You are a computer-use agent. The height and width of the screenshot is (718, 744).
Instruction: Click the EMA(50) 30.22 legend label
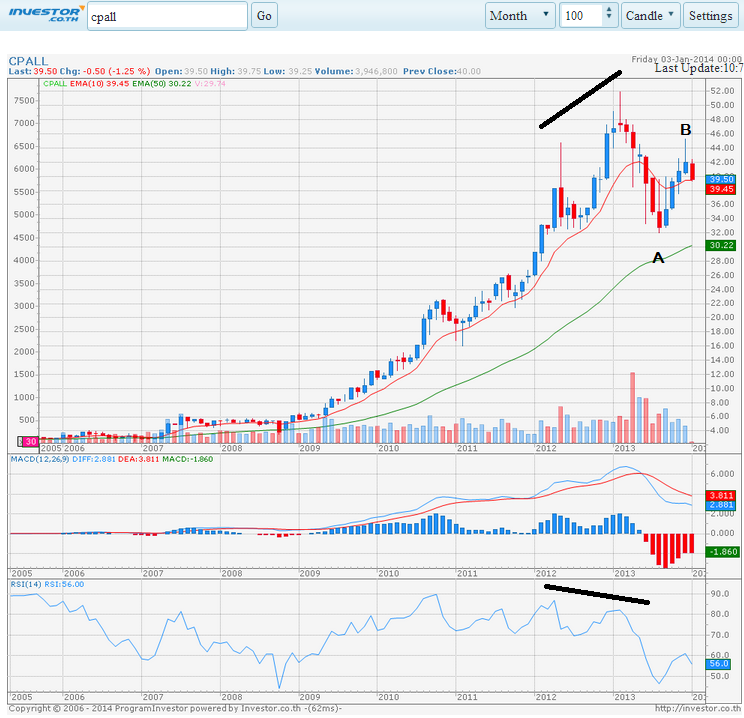(x=161, y=84)
